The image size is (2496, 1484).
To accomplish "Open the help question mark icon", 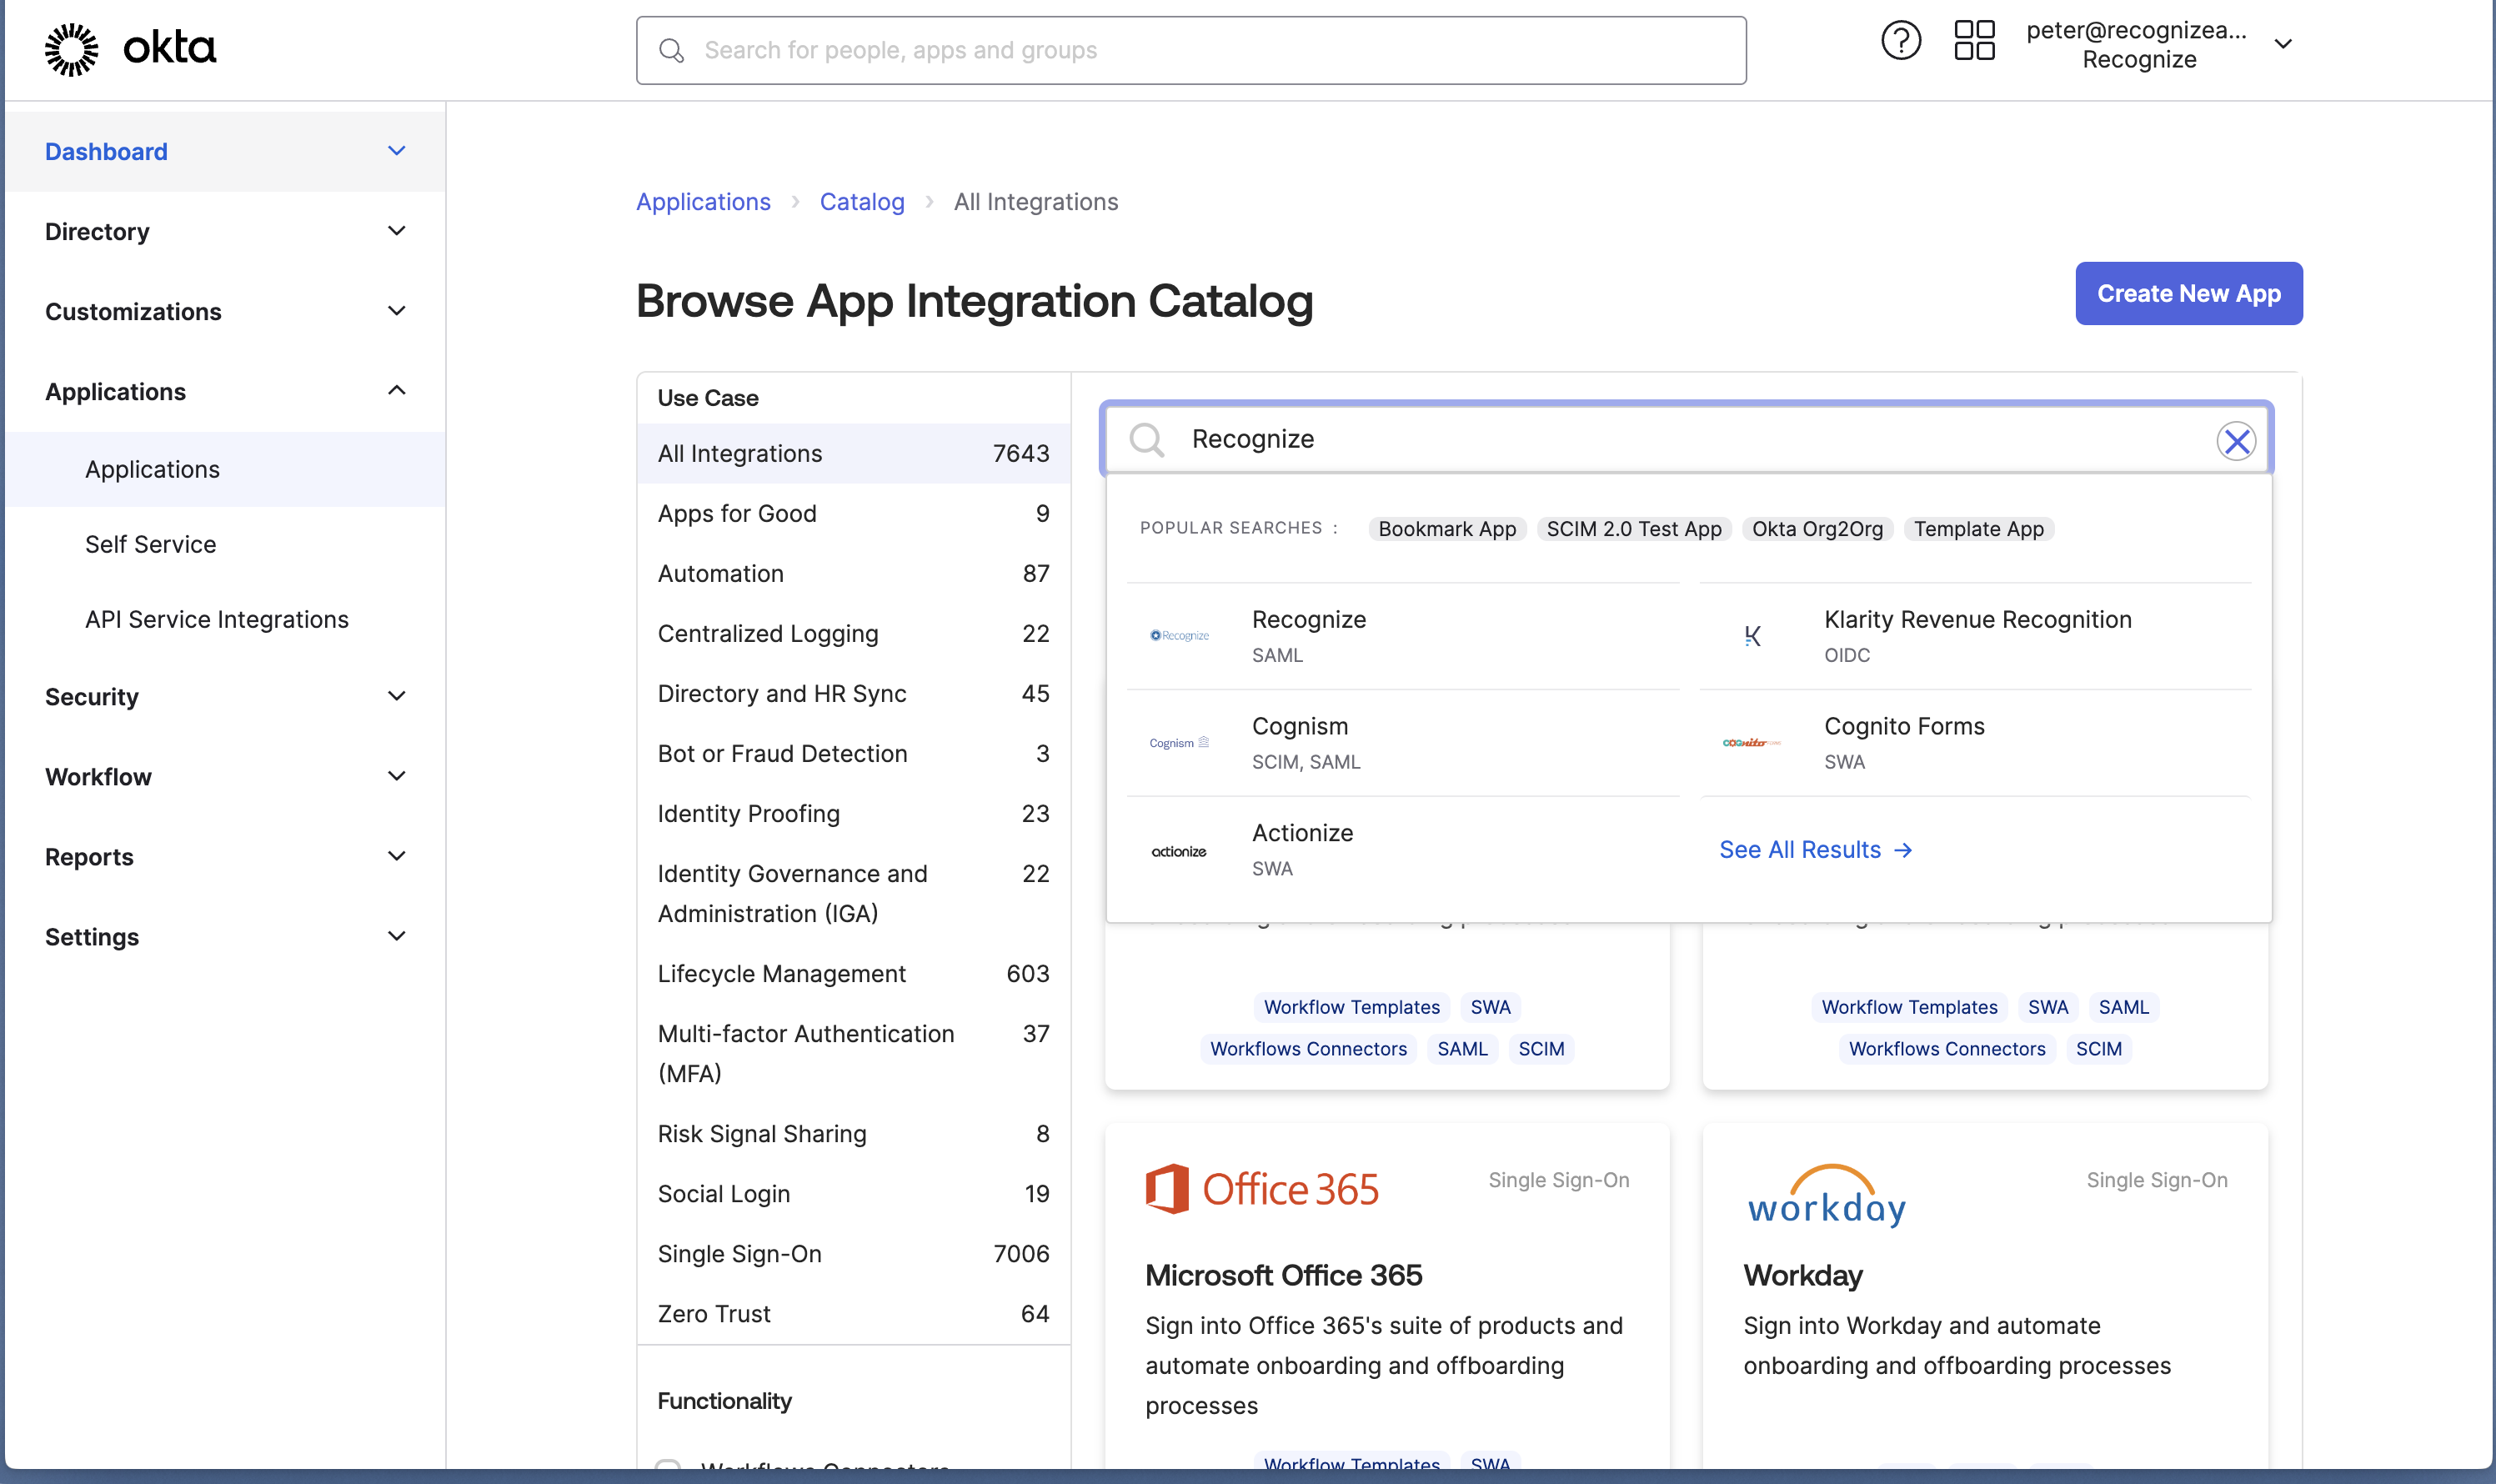I will click(x=1900, y=42).
